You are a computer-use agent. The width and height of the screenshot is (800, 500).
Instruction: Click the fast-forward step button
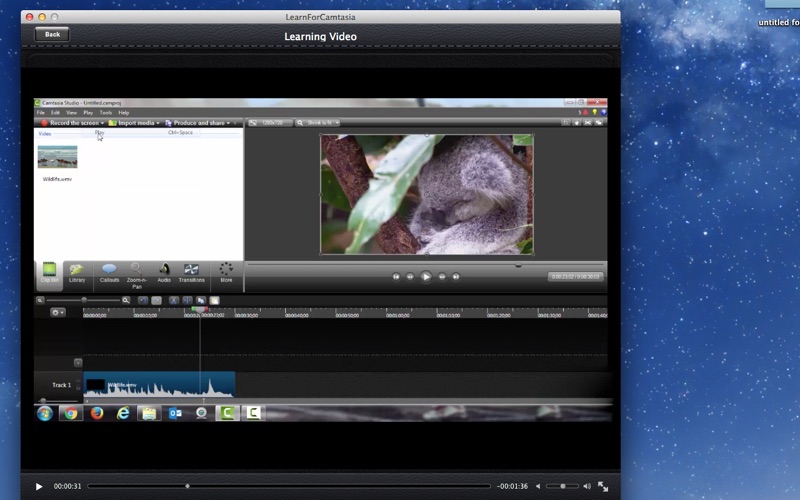(442, 277)
